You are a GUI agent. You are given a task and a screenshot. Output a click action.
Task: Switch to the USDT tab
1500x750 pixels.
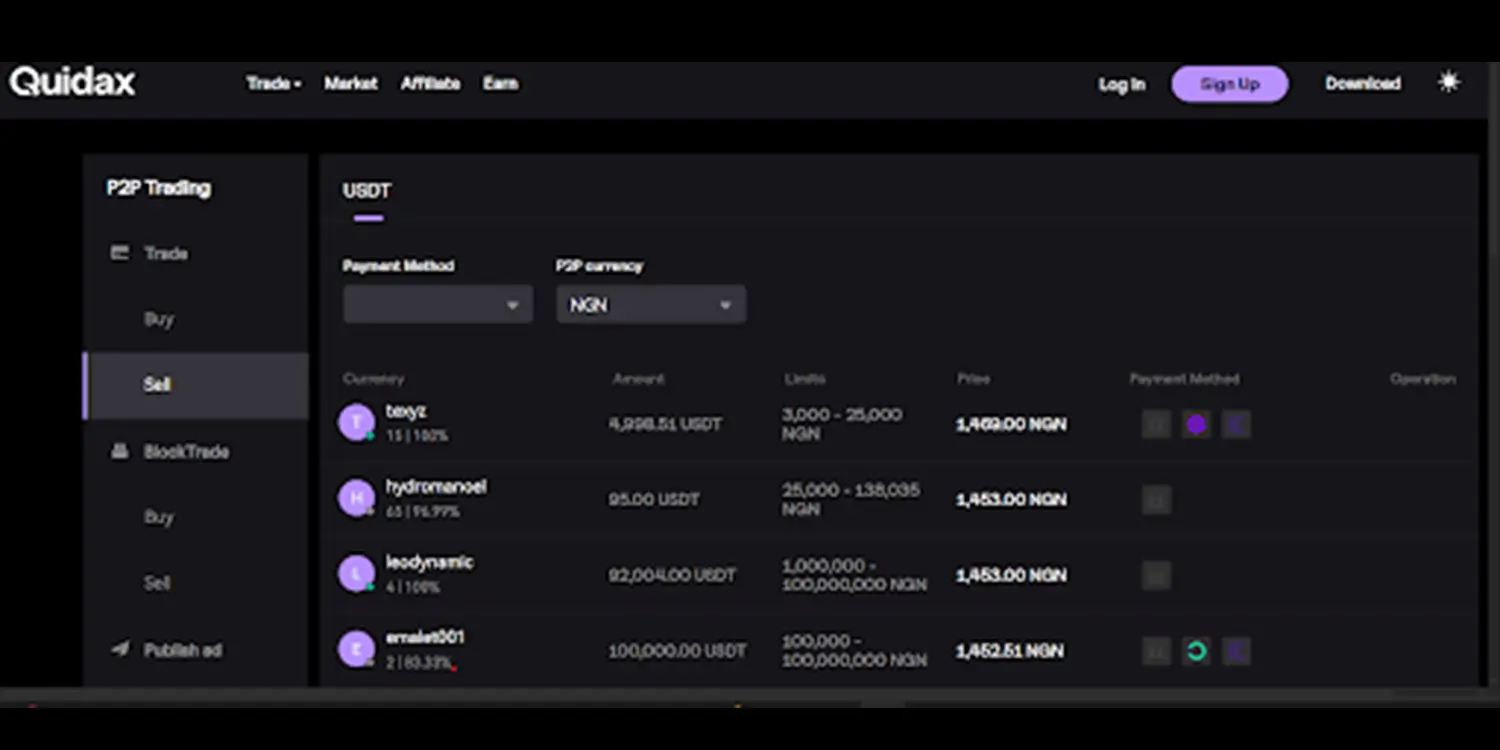[367, 191]
